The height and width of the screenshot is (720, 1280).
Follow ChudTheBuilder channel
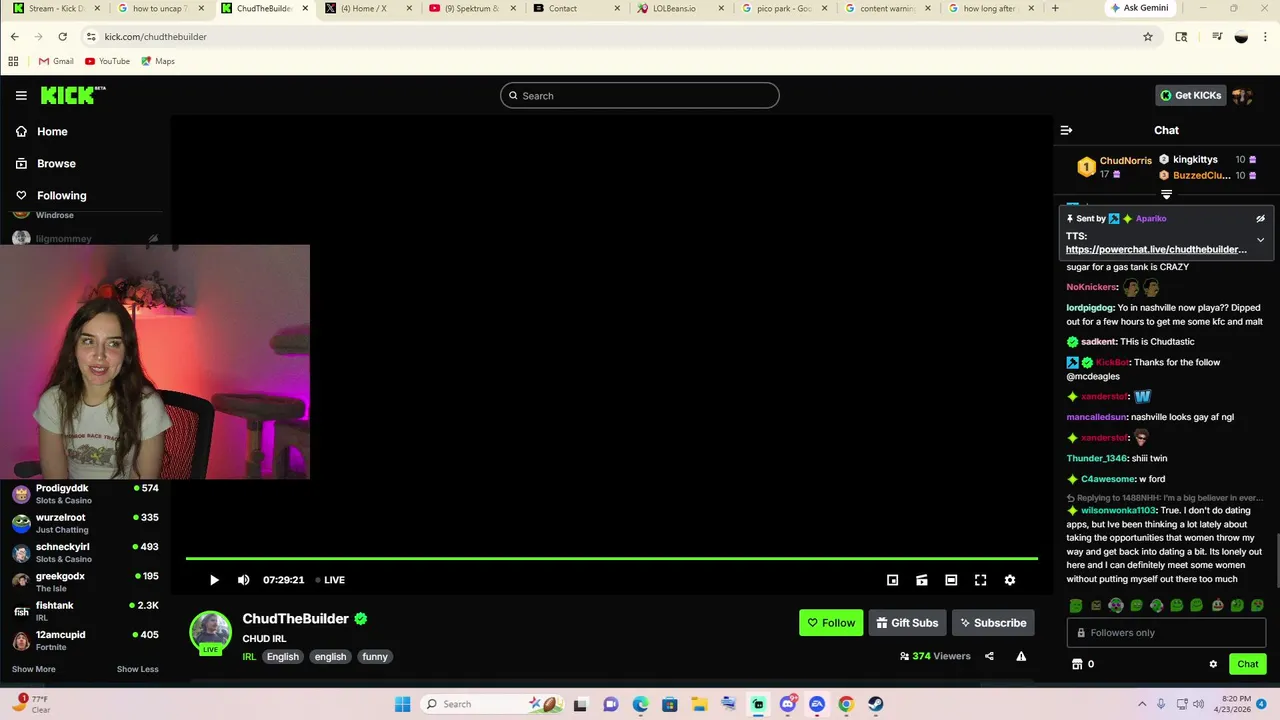click(x=831, y=623)
